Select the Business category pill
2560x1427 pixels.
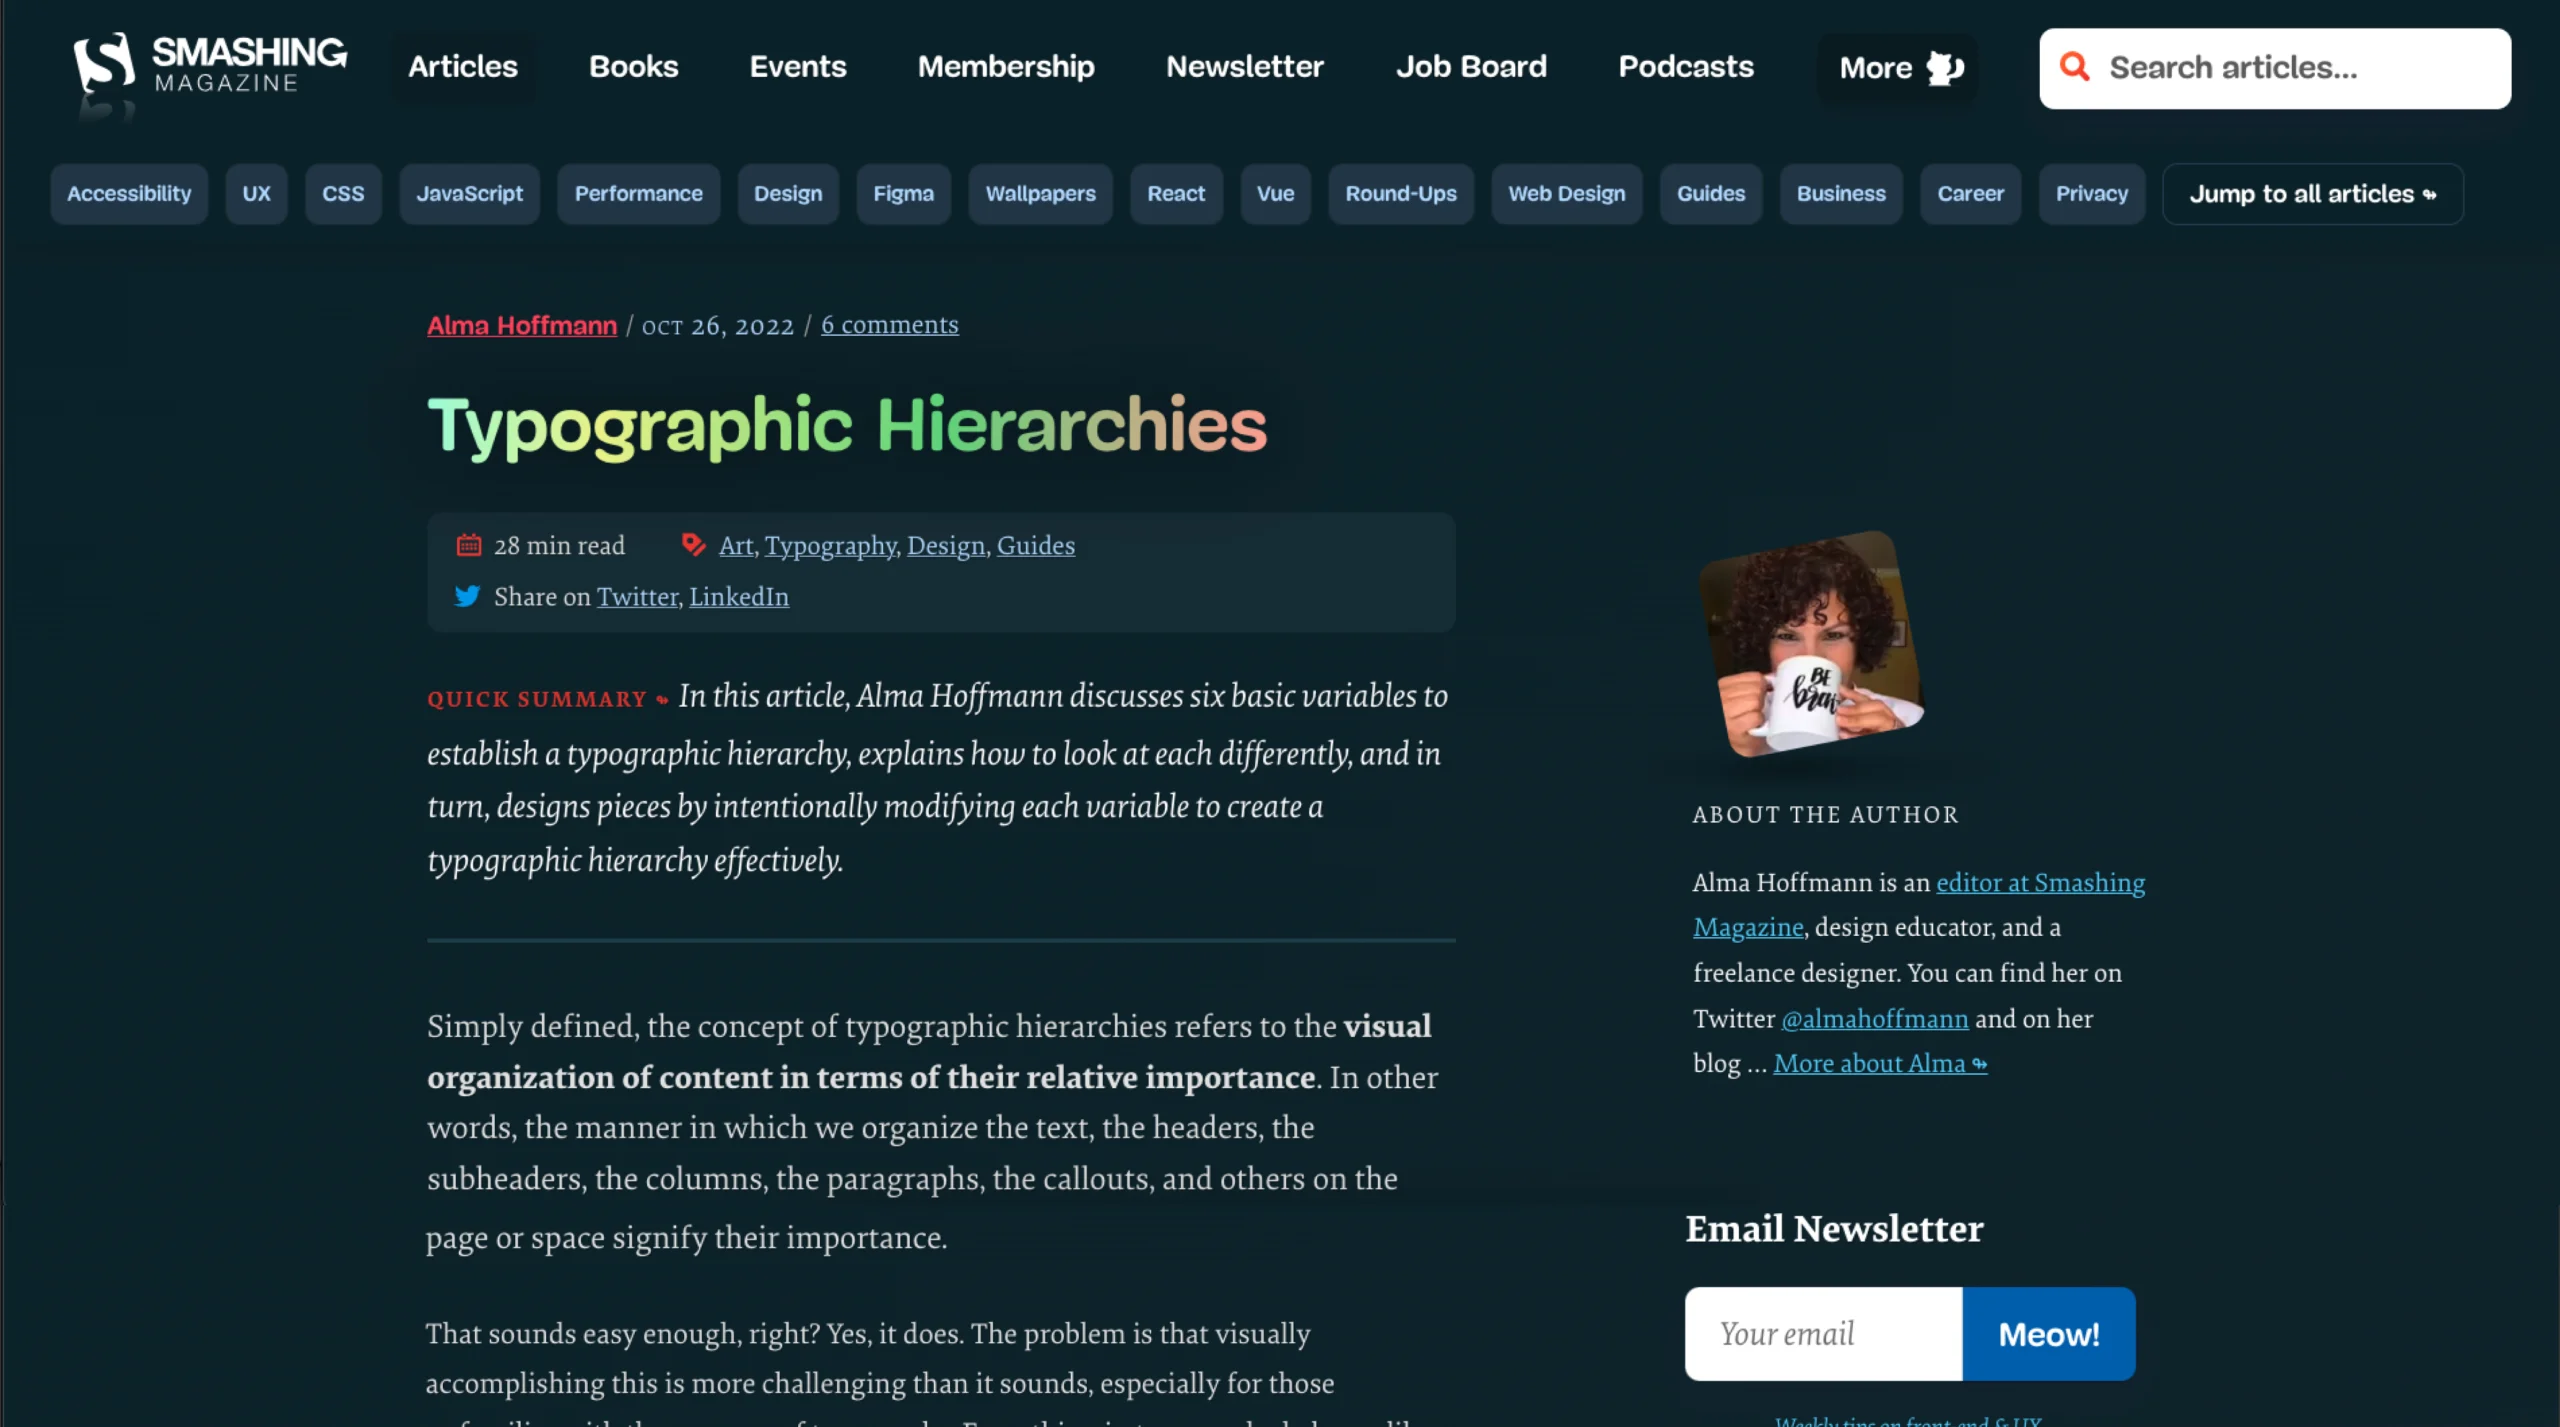[x=1840, y=194]
